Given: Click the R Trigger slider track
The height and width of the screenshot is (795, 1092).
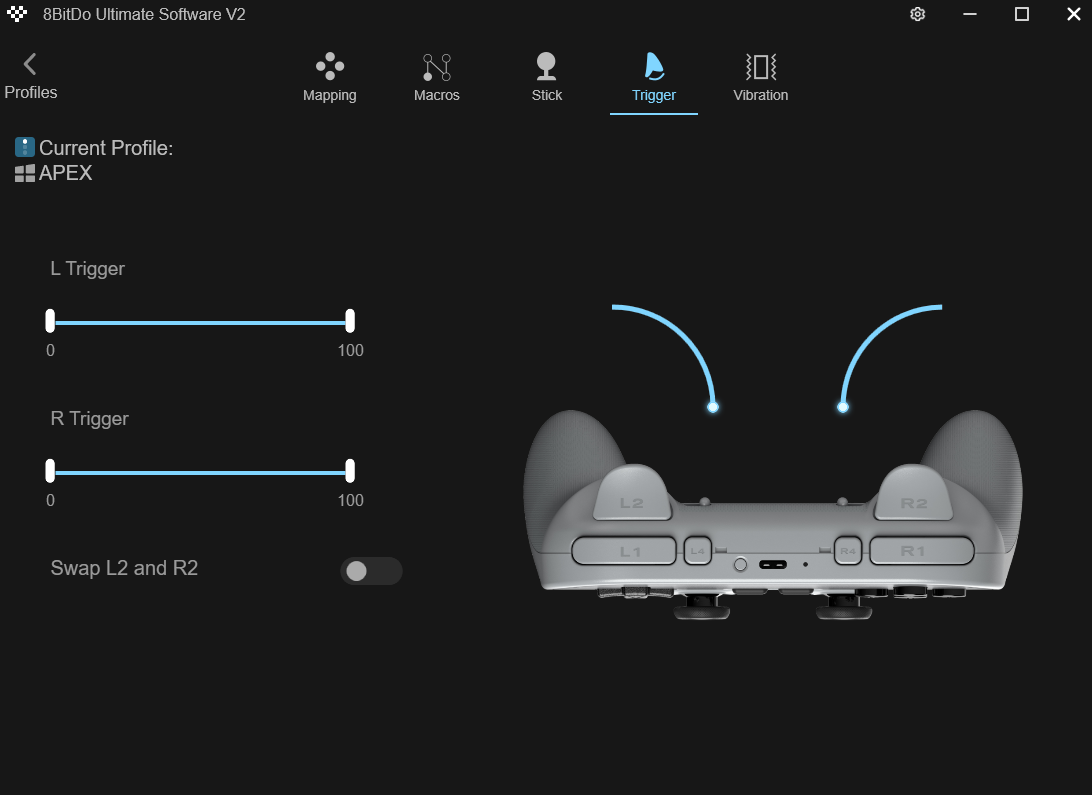Looking at the screenshot, I should tap(201, 473).
